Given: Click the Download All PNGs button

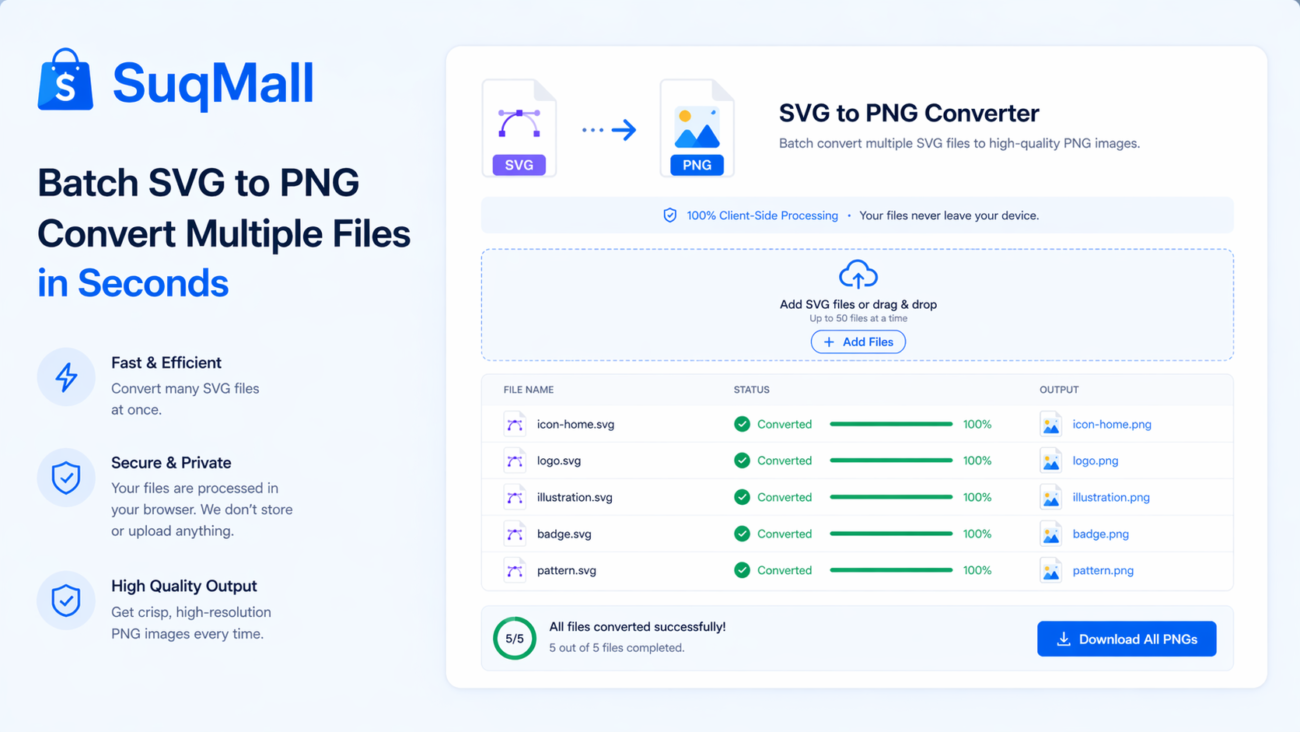Looking at the screenshot, I should (1126, 638).
